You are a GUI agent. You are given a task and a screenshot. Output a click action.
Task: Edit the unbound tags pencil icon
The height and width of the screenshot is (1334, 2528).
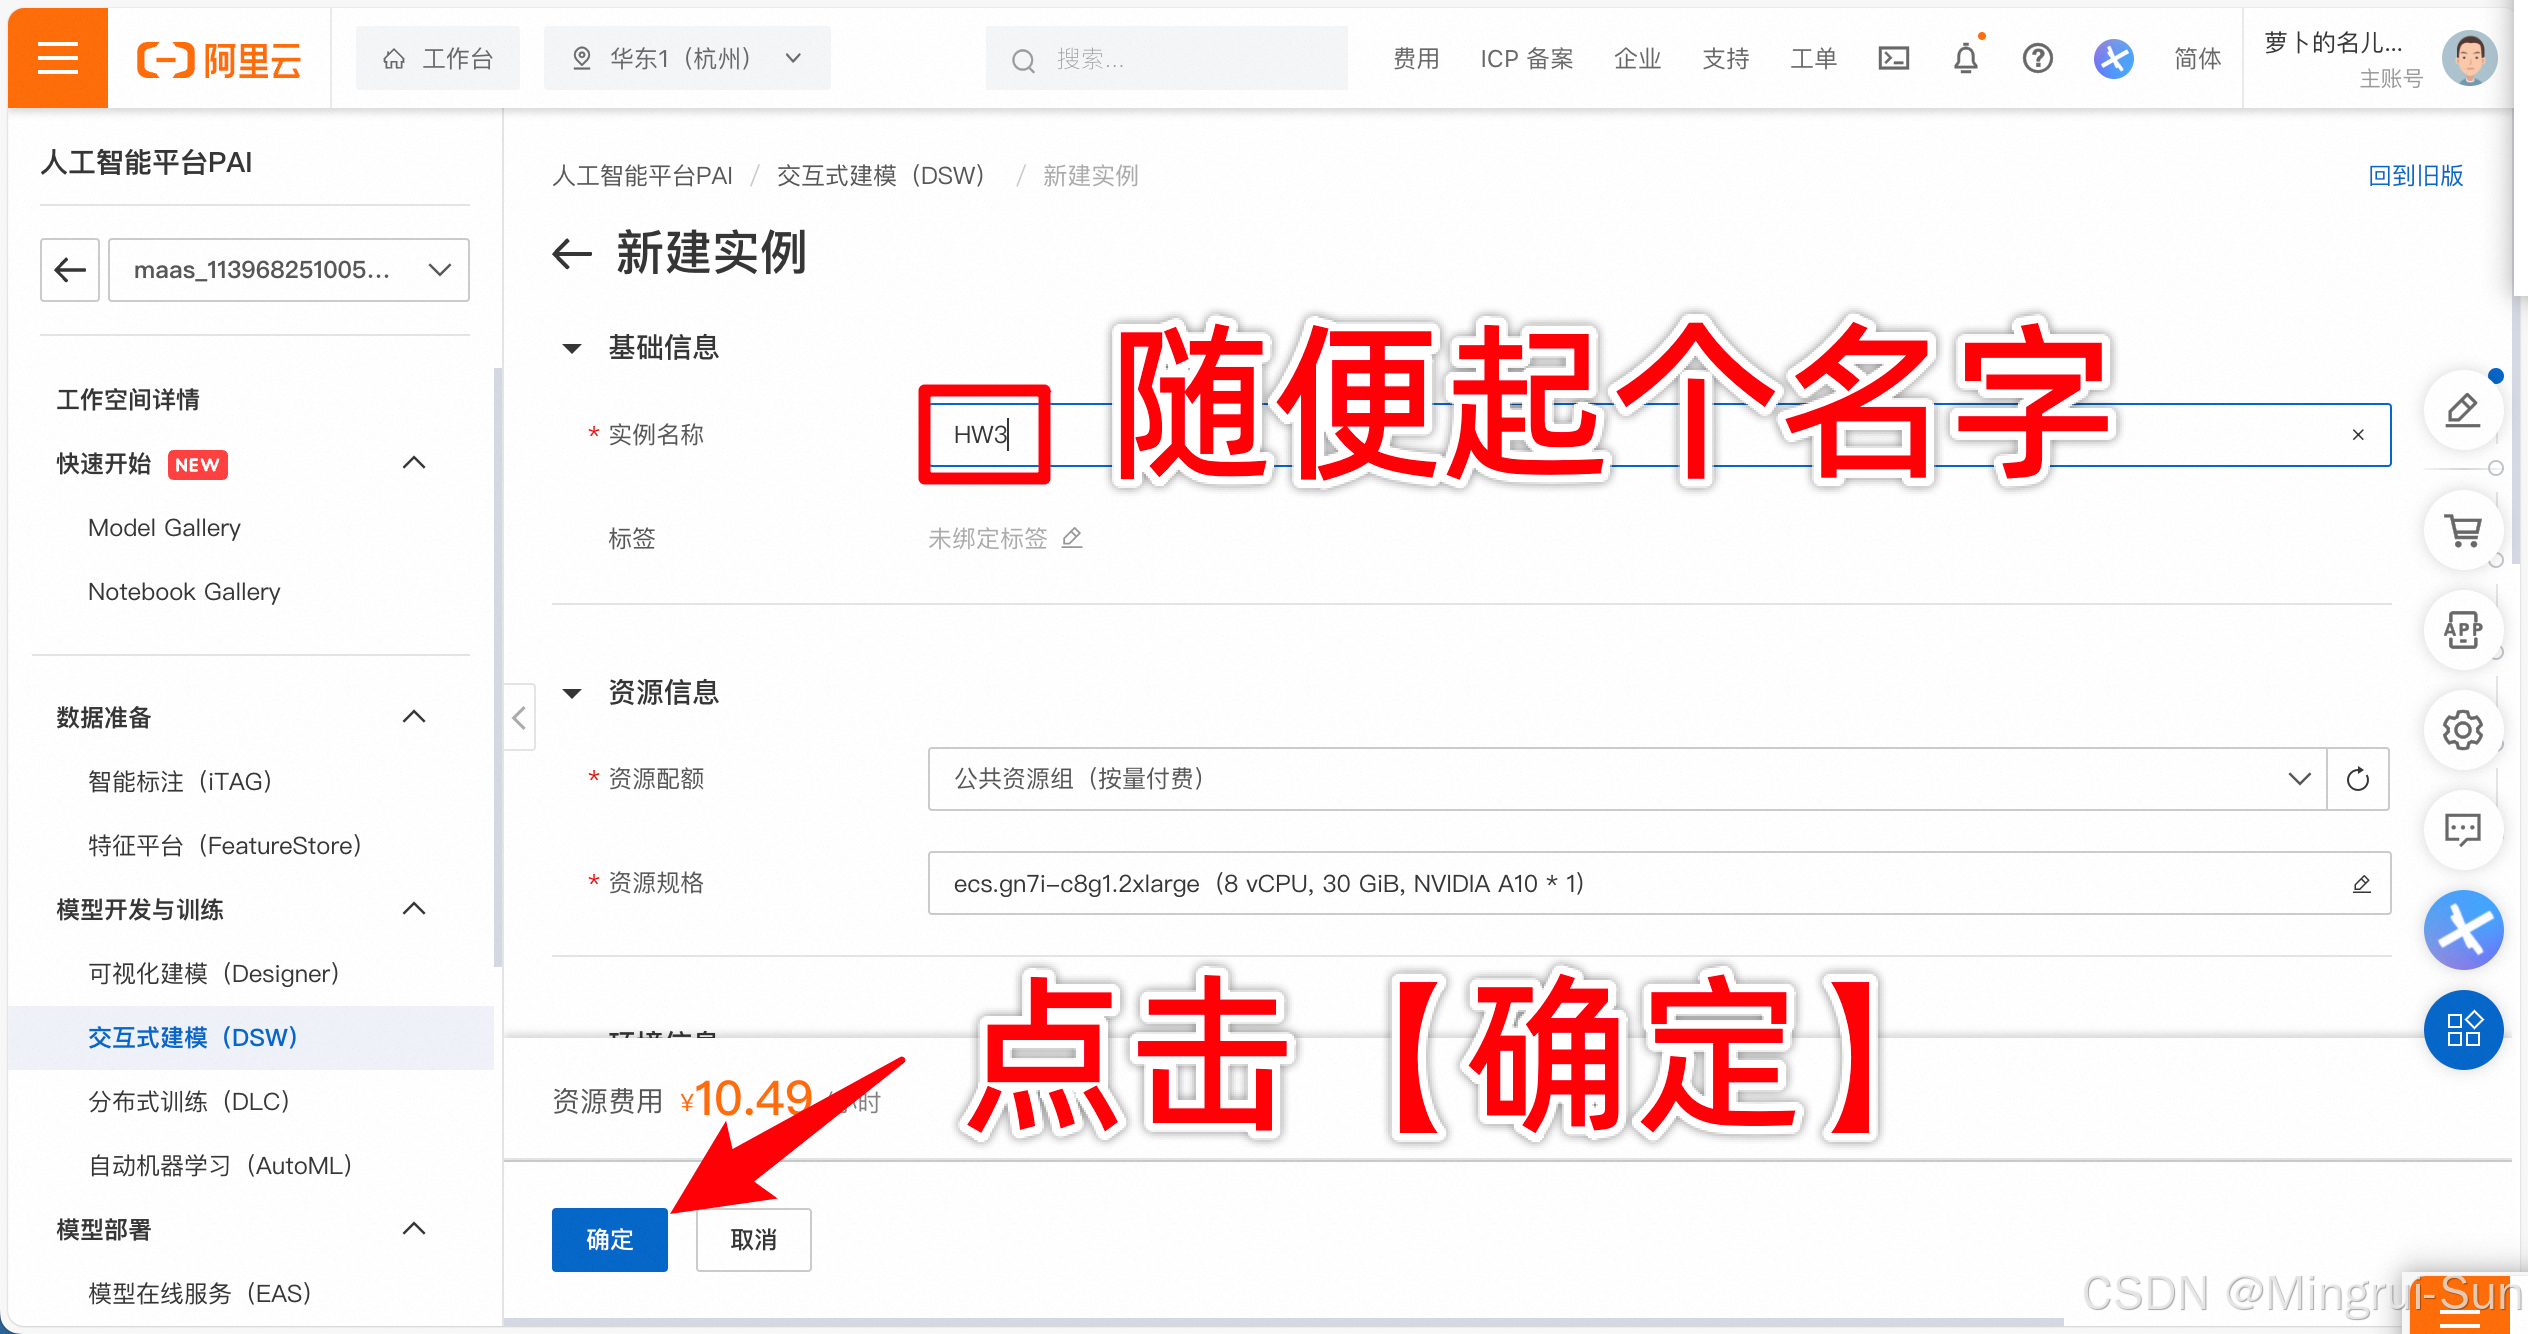[1072, 538]
